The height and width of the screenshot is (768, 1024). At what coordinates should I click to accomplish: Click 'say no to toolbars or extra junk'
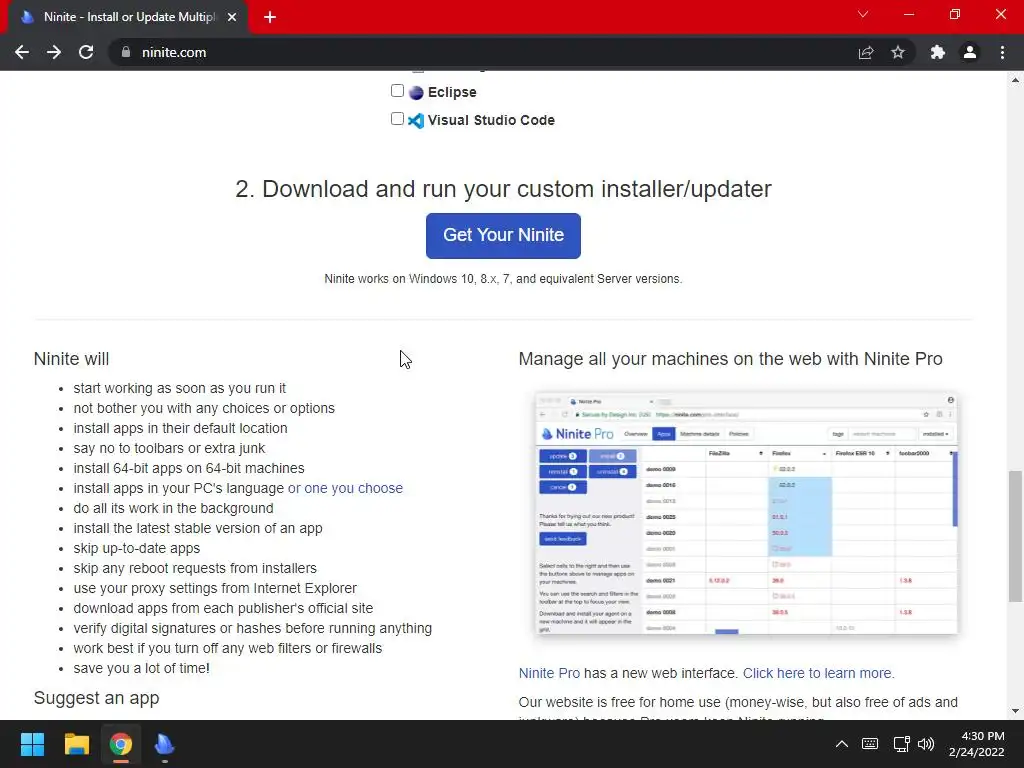pos(169,448)
